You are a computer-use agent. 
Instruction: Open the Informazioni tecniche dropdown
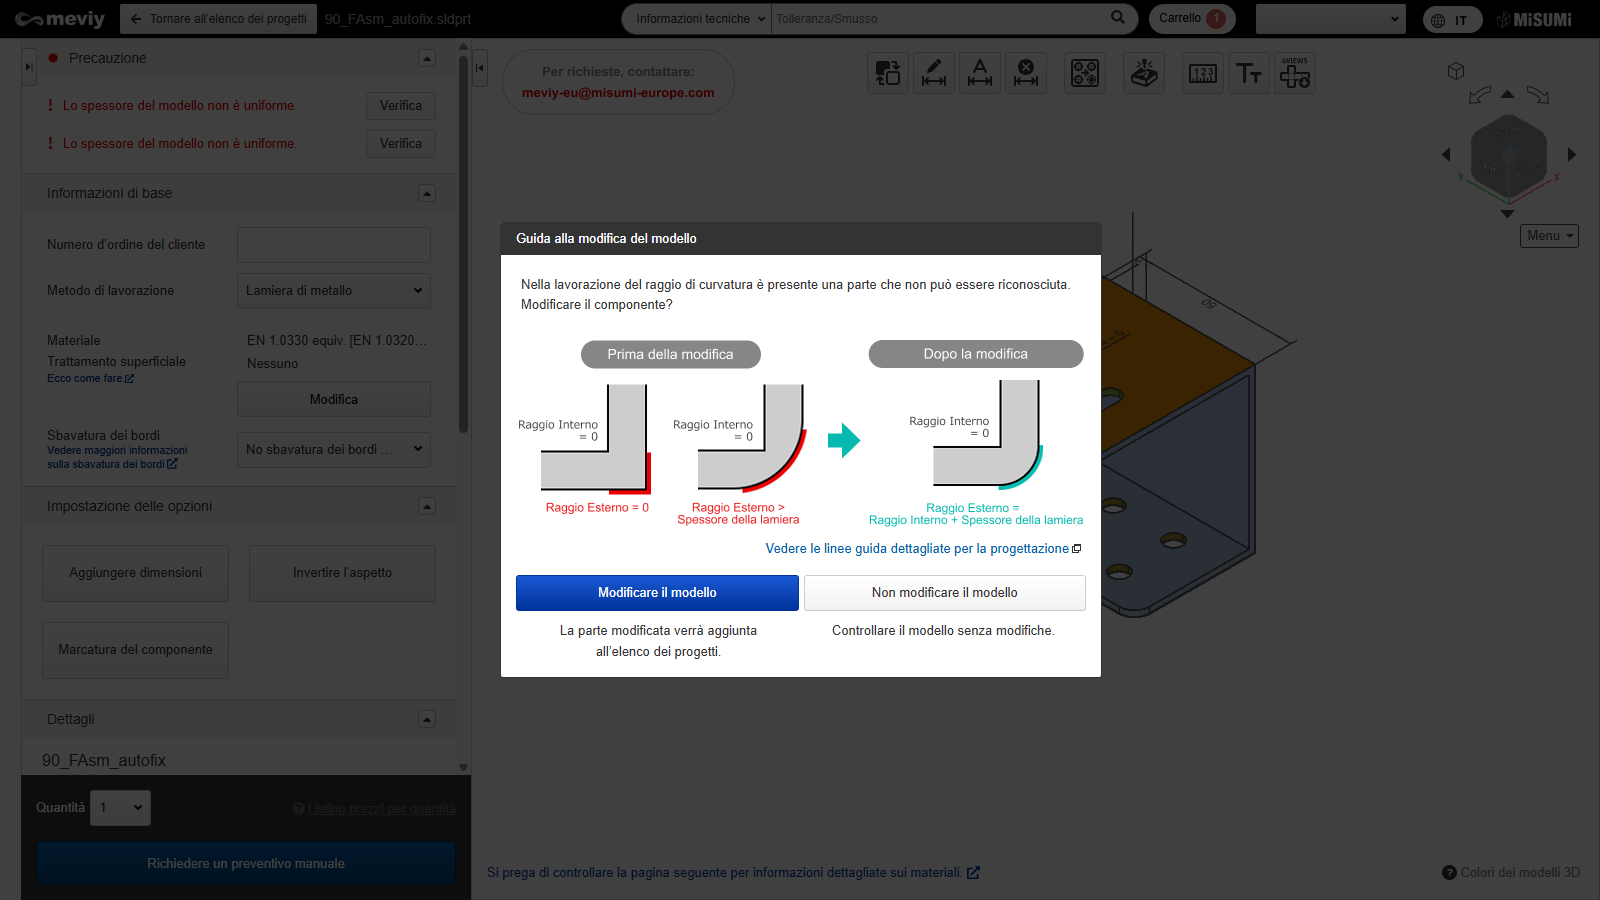tap(698, 19)
